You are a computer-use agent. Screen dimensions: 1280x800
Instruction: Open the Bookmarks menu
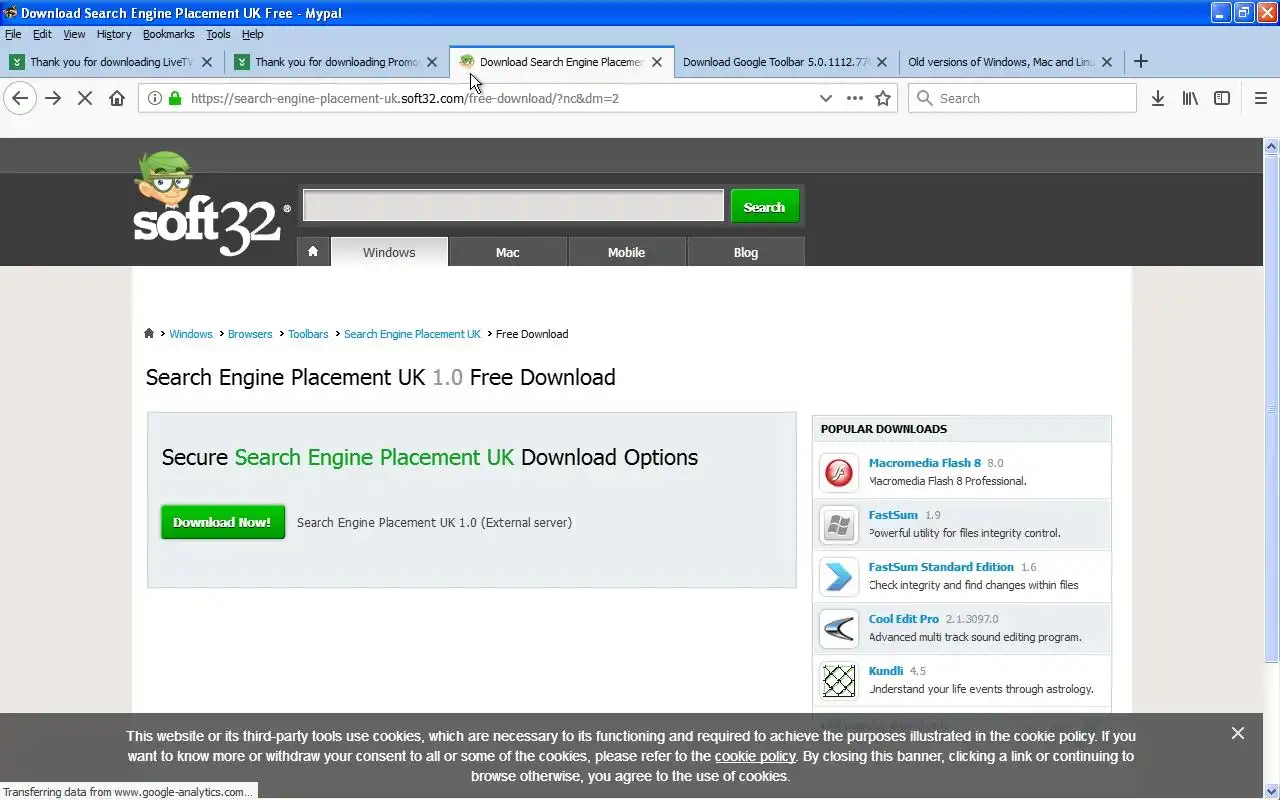pos(168,34)
